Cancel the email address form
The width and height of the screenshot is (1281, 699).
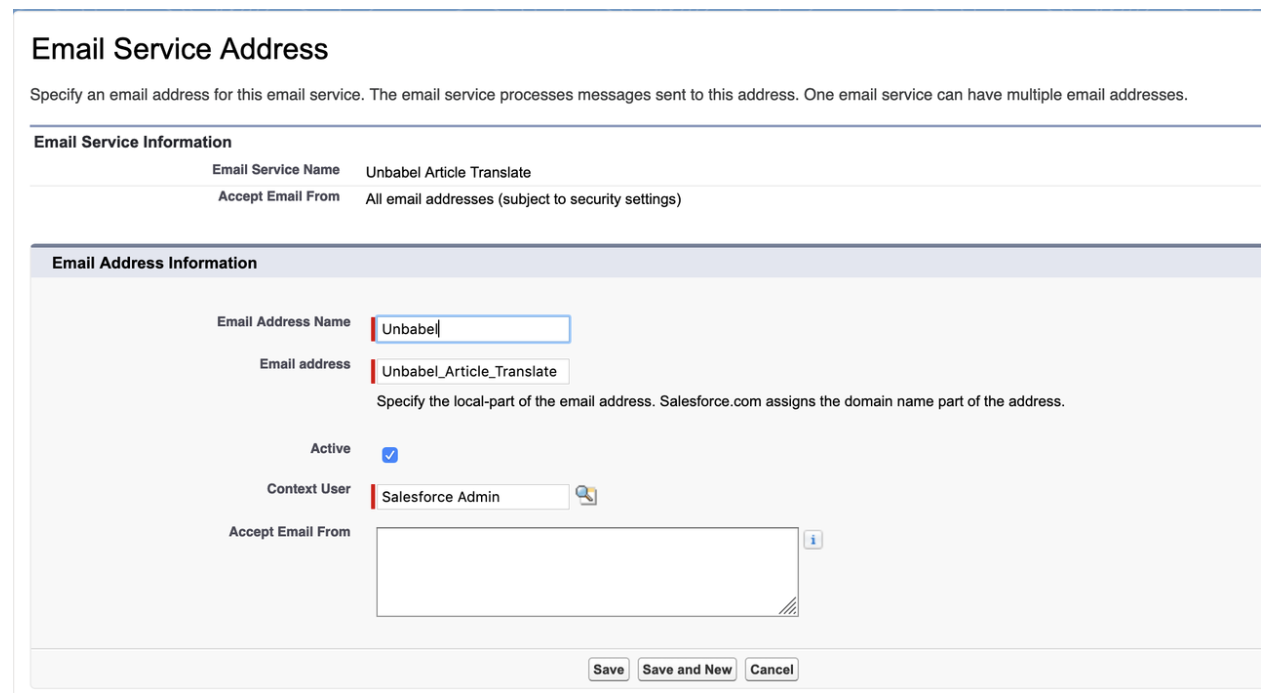[771, 670]
